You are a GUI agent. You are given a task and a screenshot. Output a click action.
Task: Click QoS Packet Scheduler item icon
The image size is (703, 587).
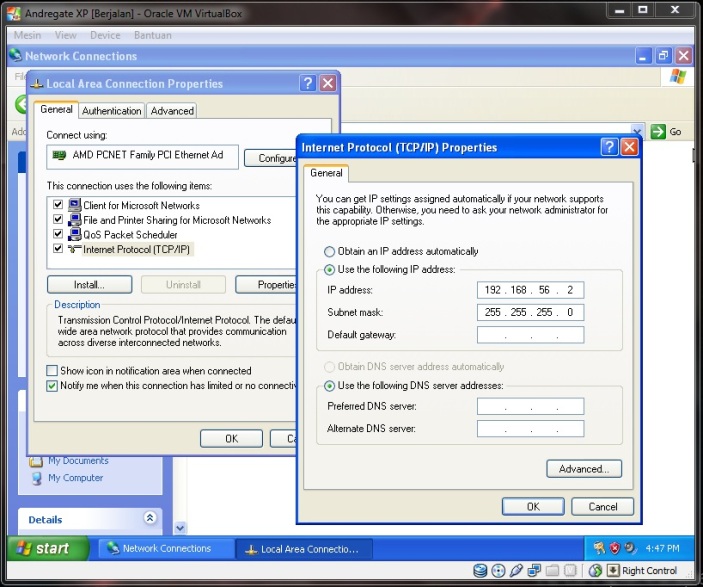[x=74, y=234]
